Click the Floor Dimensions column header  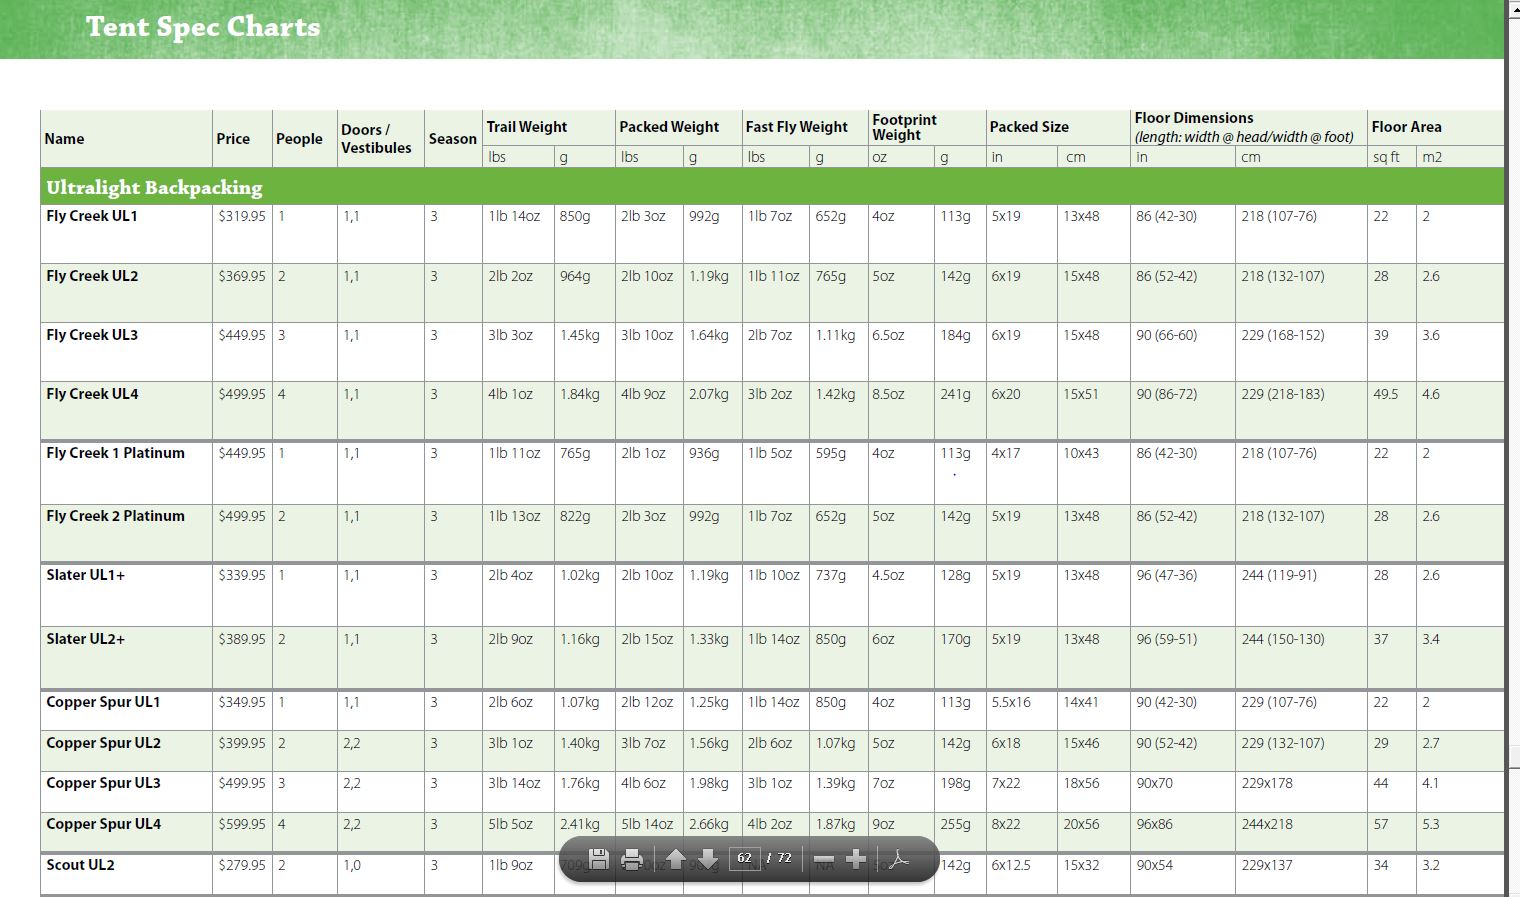(x=1244, y=127)
